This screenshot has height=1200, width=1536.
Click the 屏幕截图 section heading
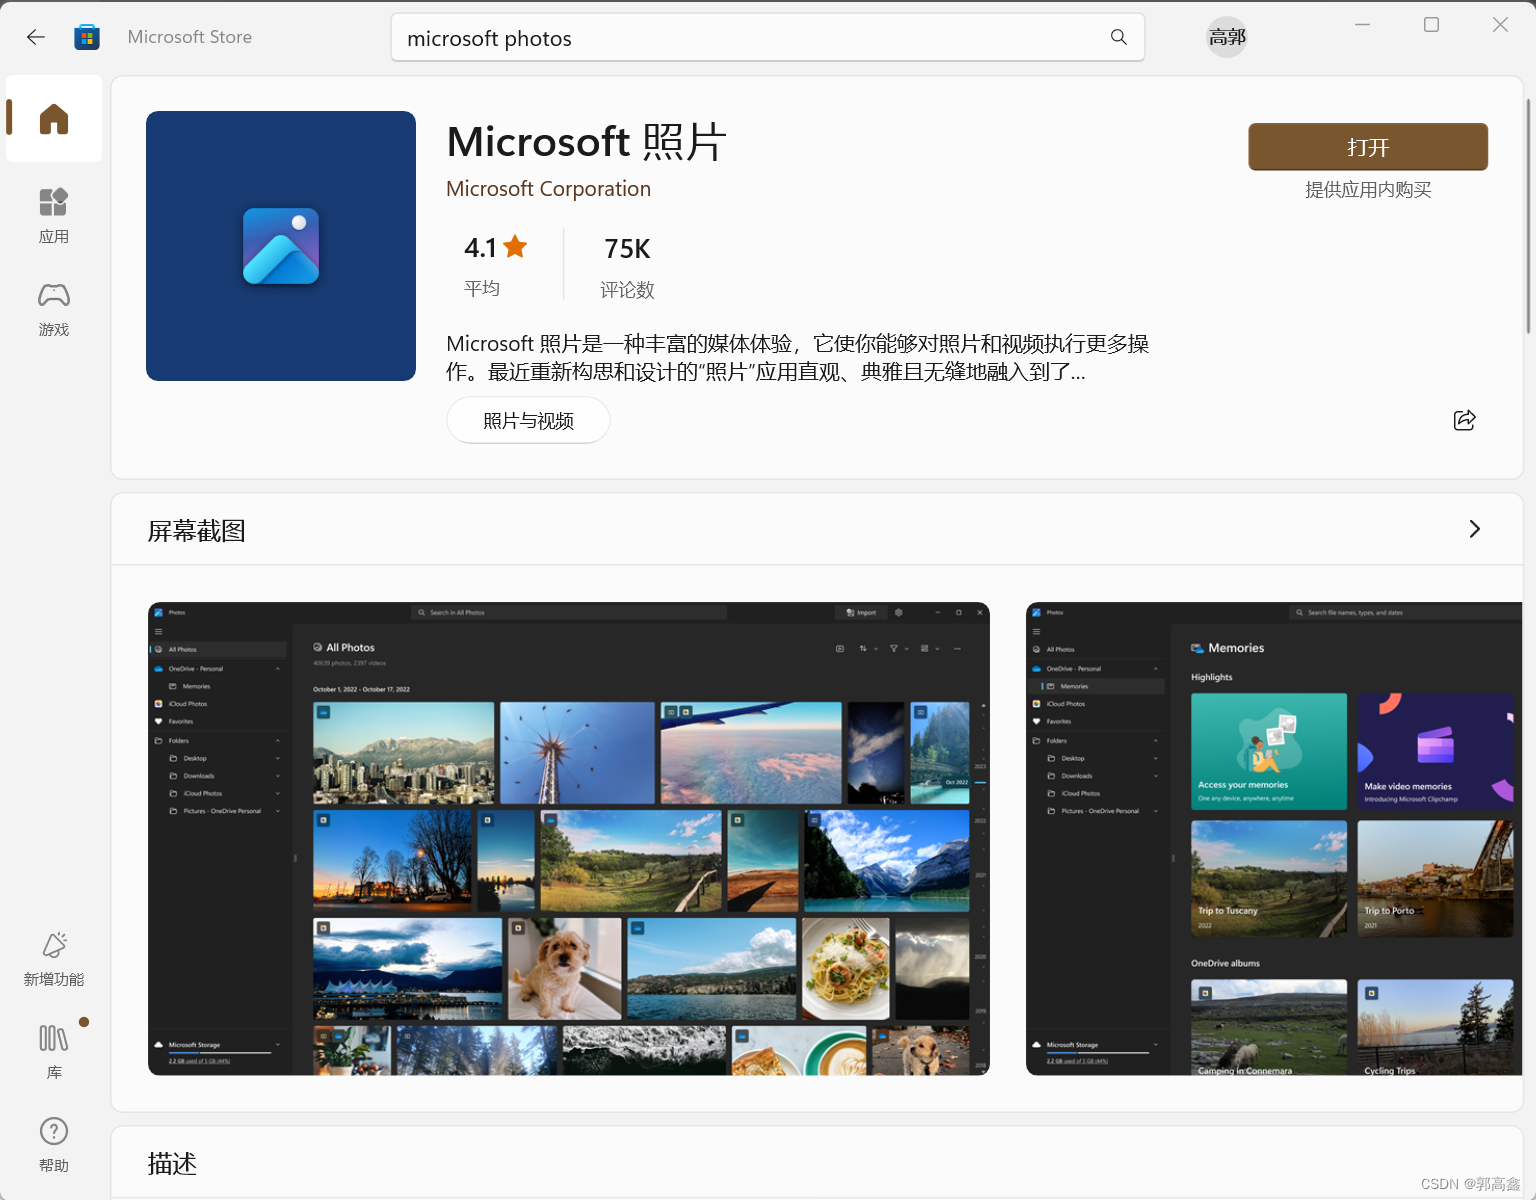click(197, 531)
